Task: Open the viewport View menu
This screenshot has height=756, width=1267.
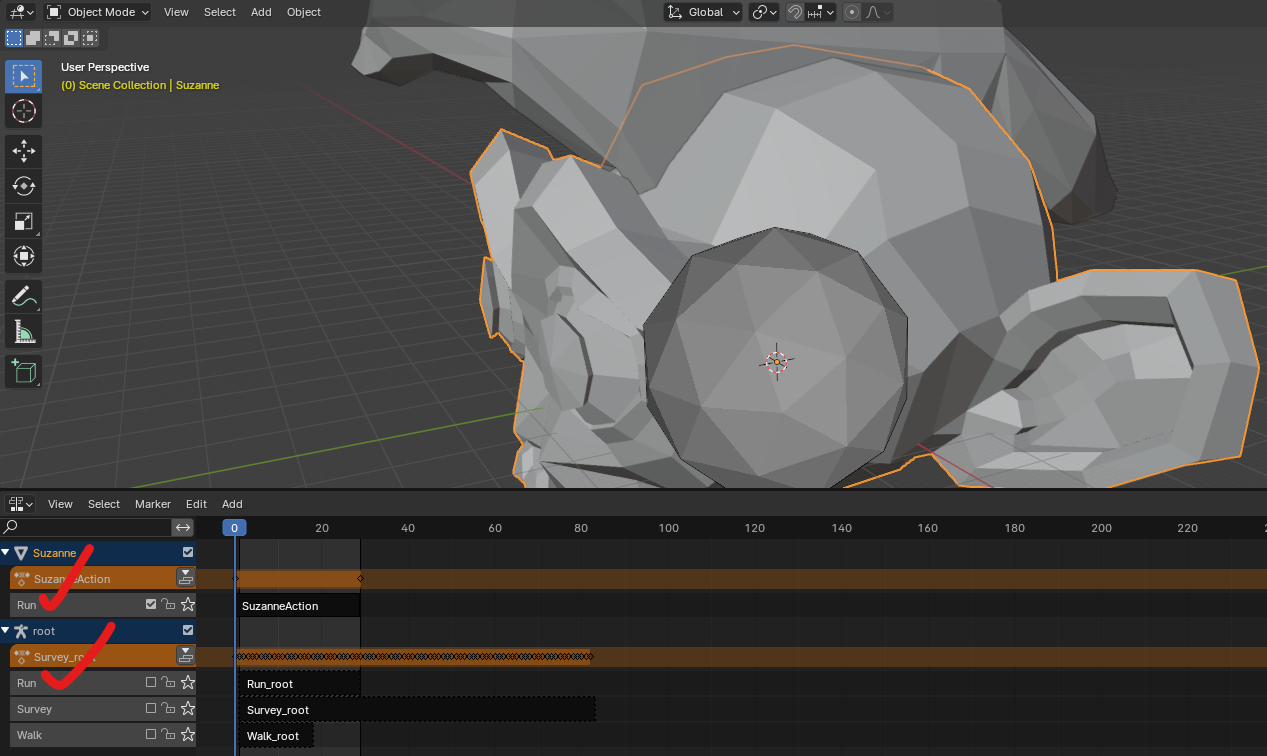Action: click(176, 12)
